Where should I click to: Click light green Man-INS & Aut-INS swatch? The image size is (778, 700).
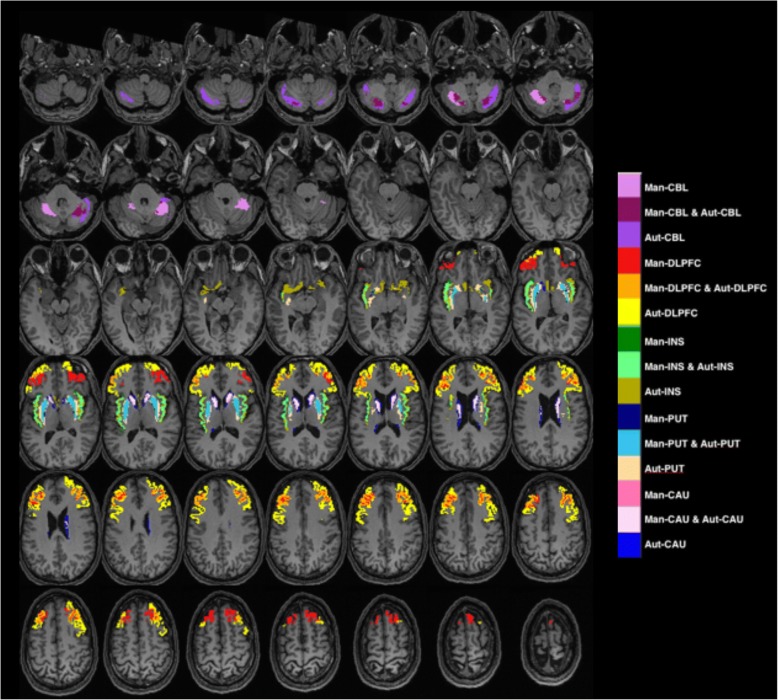(x=629, y=365)
